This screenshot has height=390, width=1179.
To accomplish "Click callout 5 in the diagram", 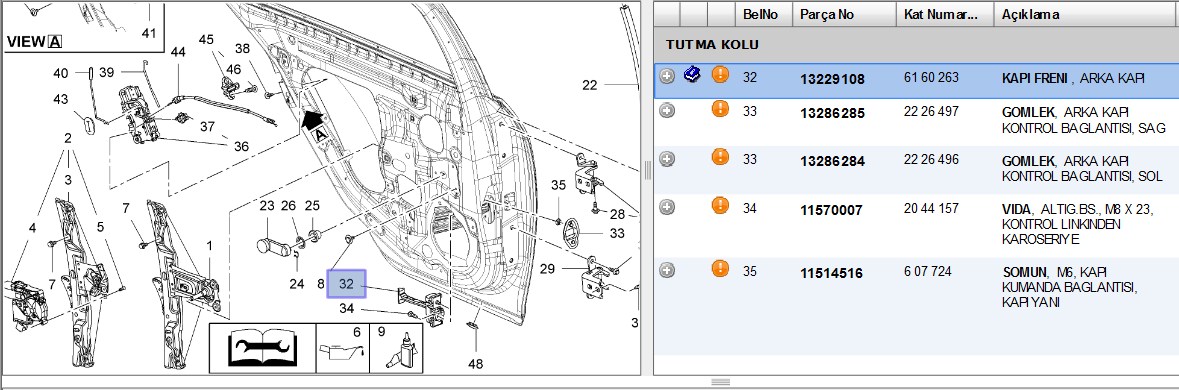I will coord(100,227).
